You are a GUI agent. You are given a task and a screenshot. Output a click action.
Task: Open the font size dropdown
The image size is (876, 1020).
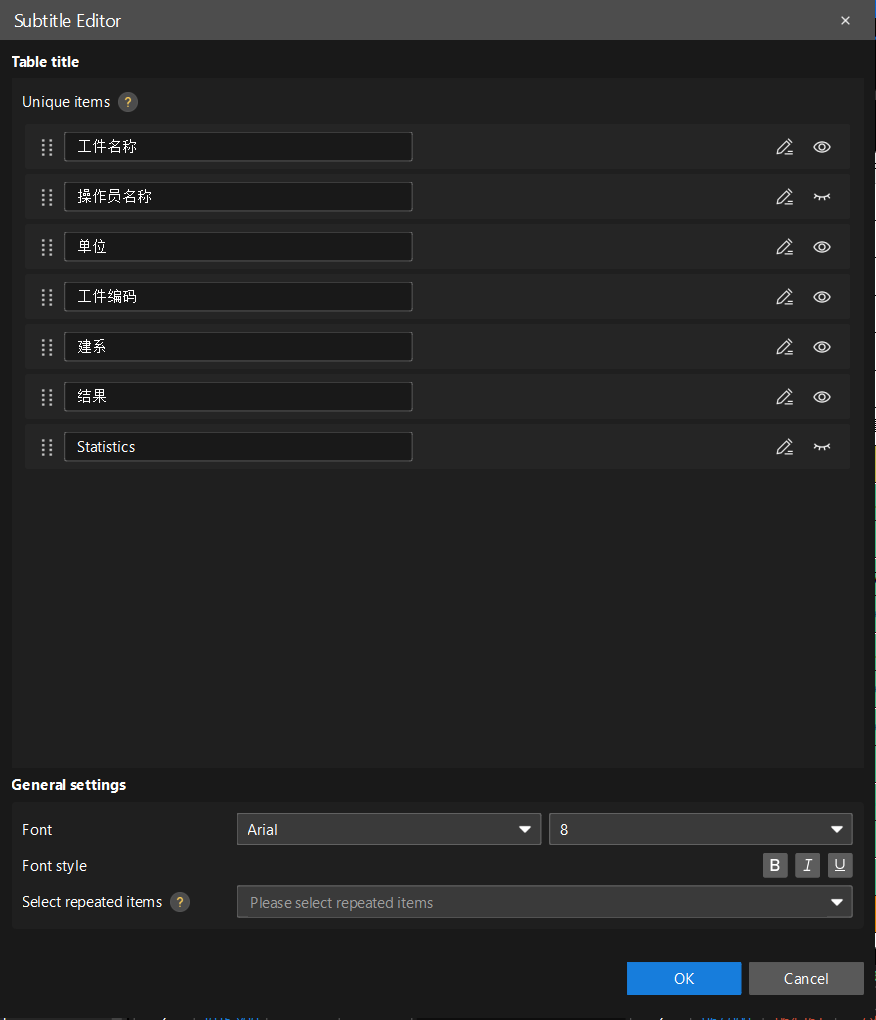837,828
